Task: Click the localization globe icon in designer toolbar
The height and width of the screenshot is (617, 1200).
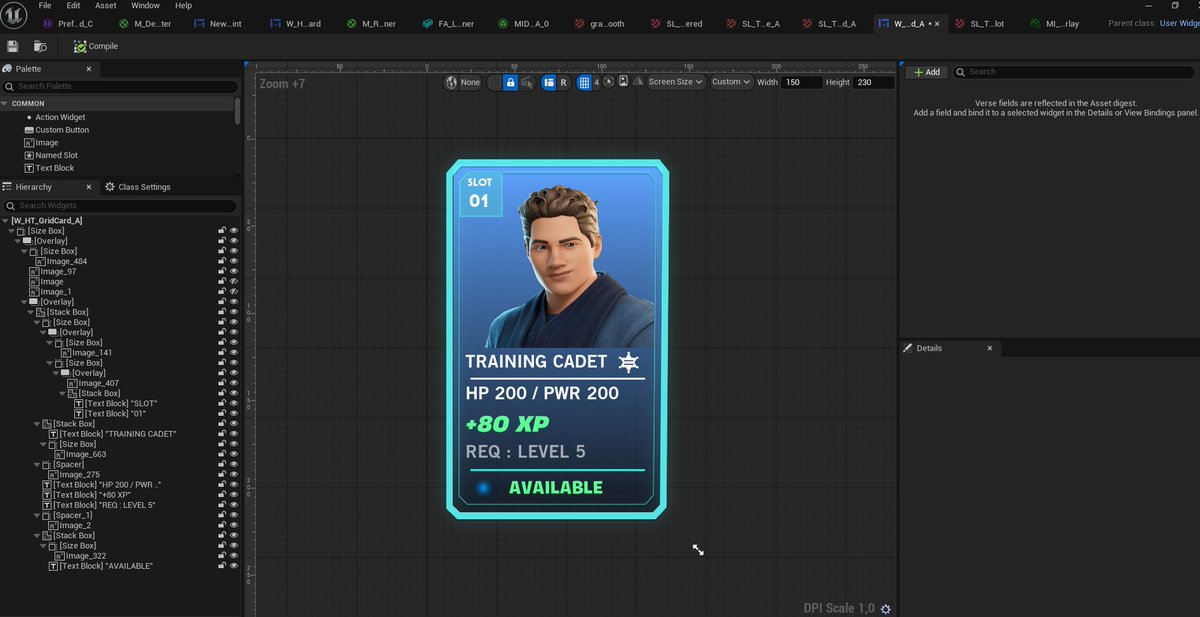Action: coord(452,82)
